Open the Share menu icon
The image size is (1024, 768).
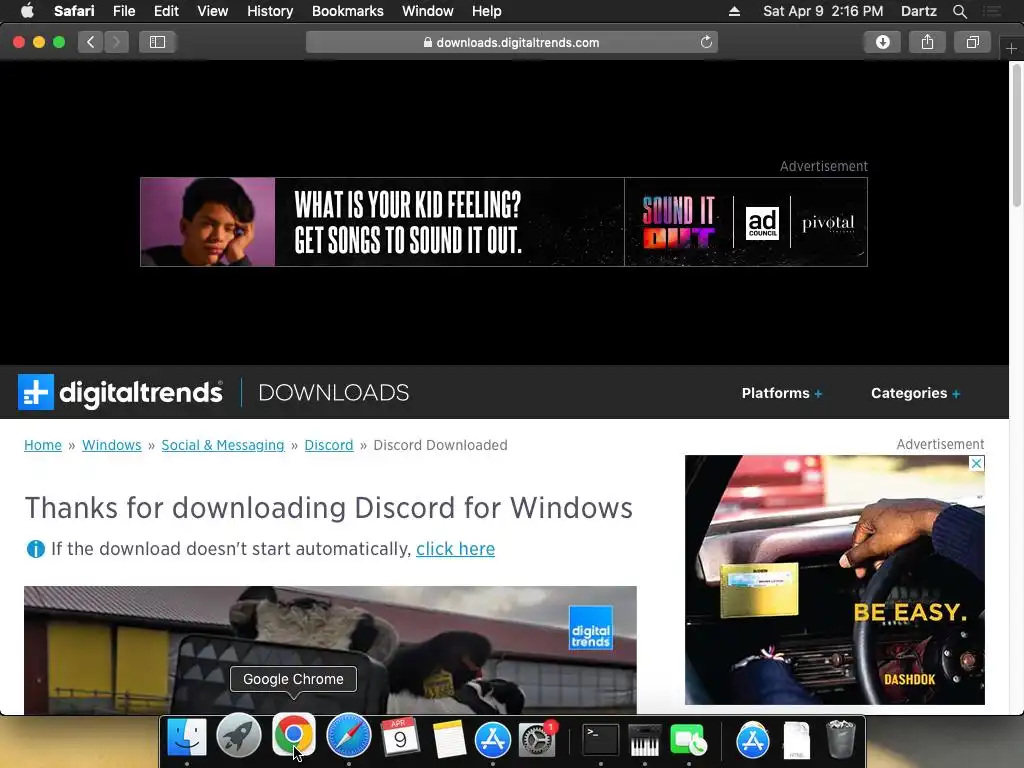pos(927,42)
